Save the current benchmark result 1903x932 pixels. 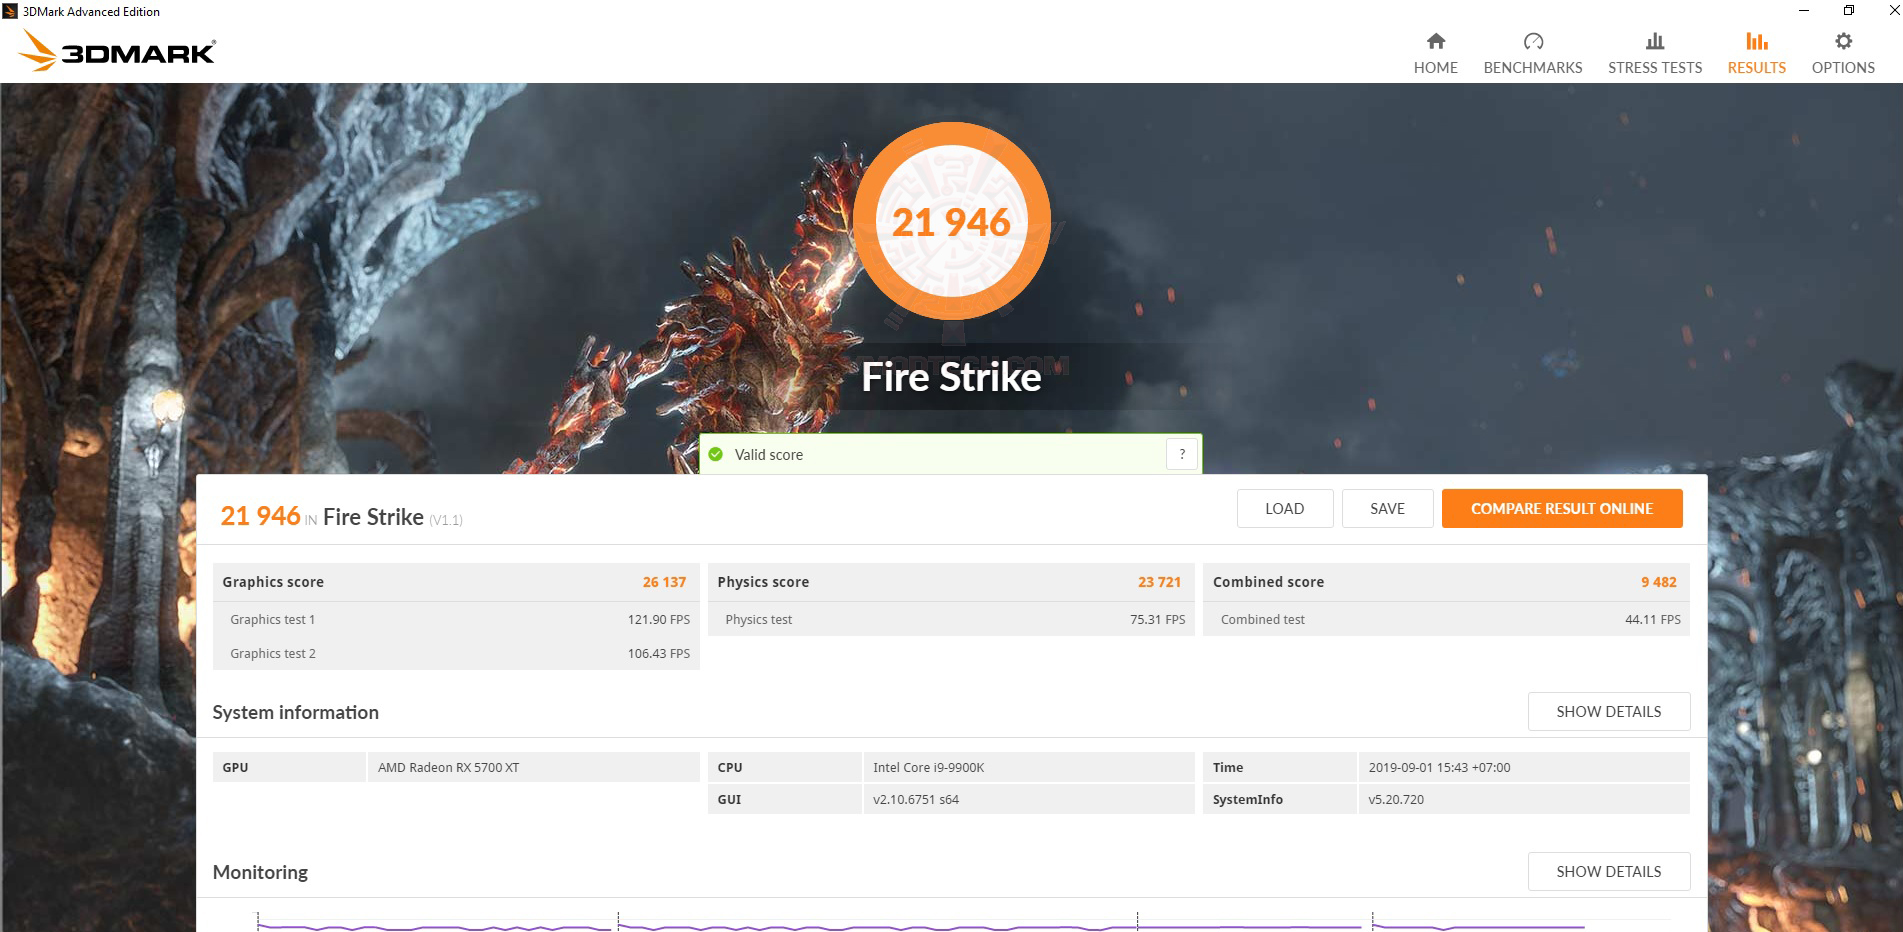1387,508
